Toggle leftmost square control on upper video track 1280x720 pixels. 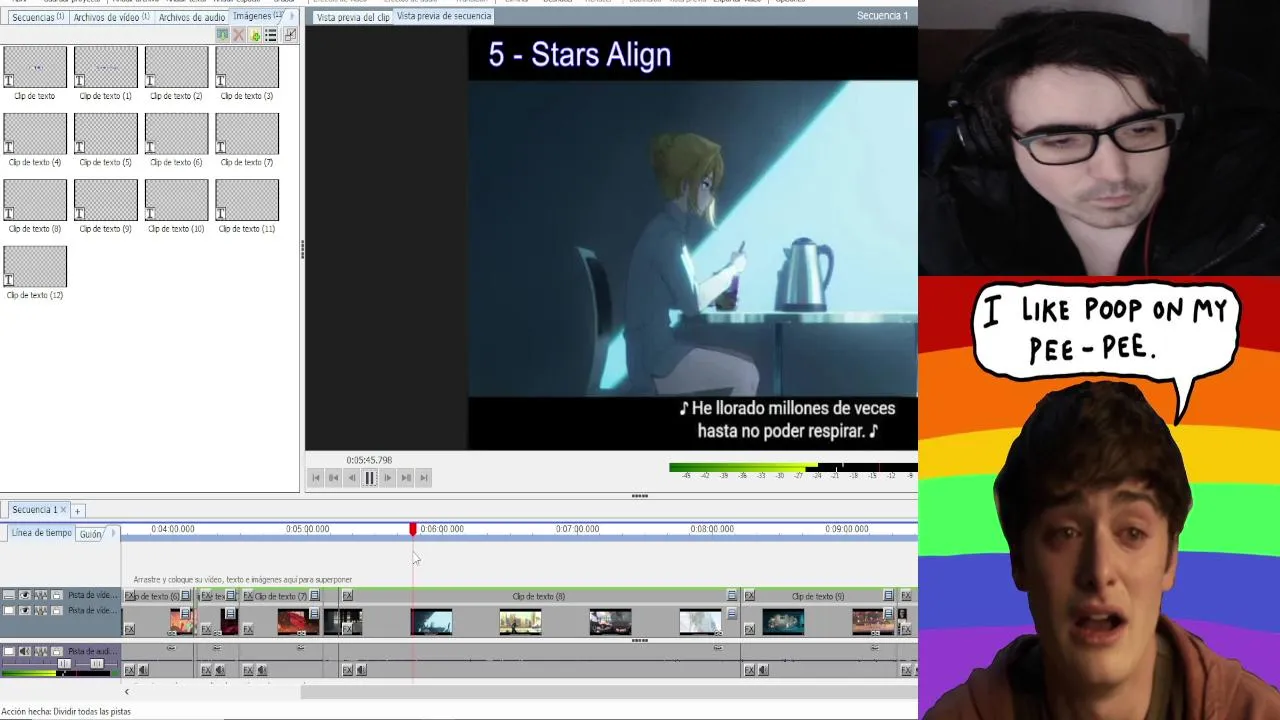(x=9, y=595)
